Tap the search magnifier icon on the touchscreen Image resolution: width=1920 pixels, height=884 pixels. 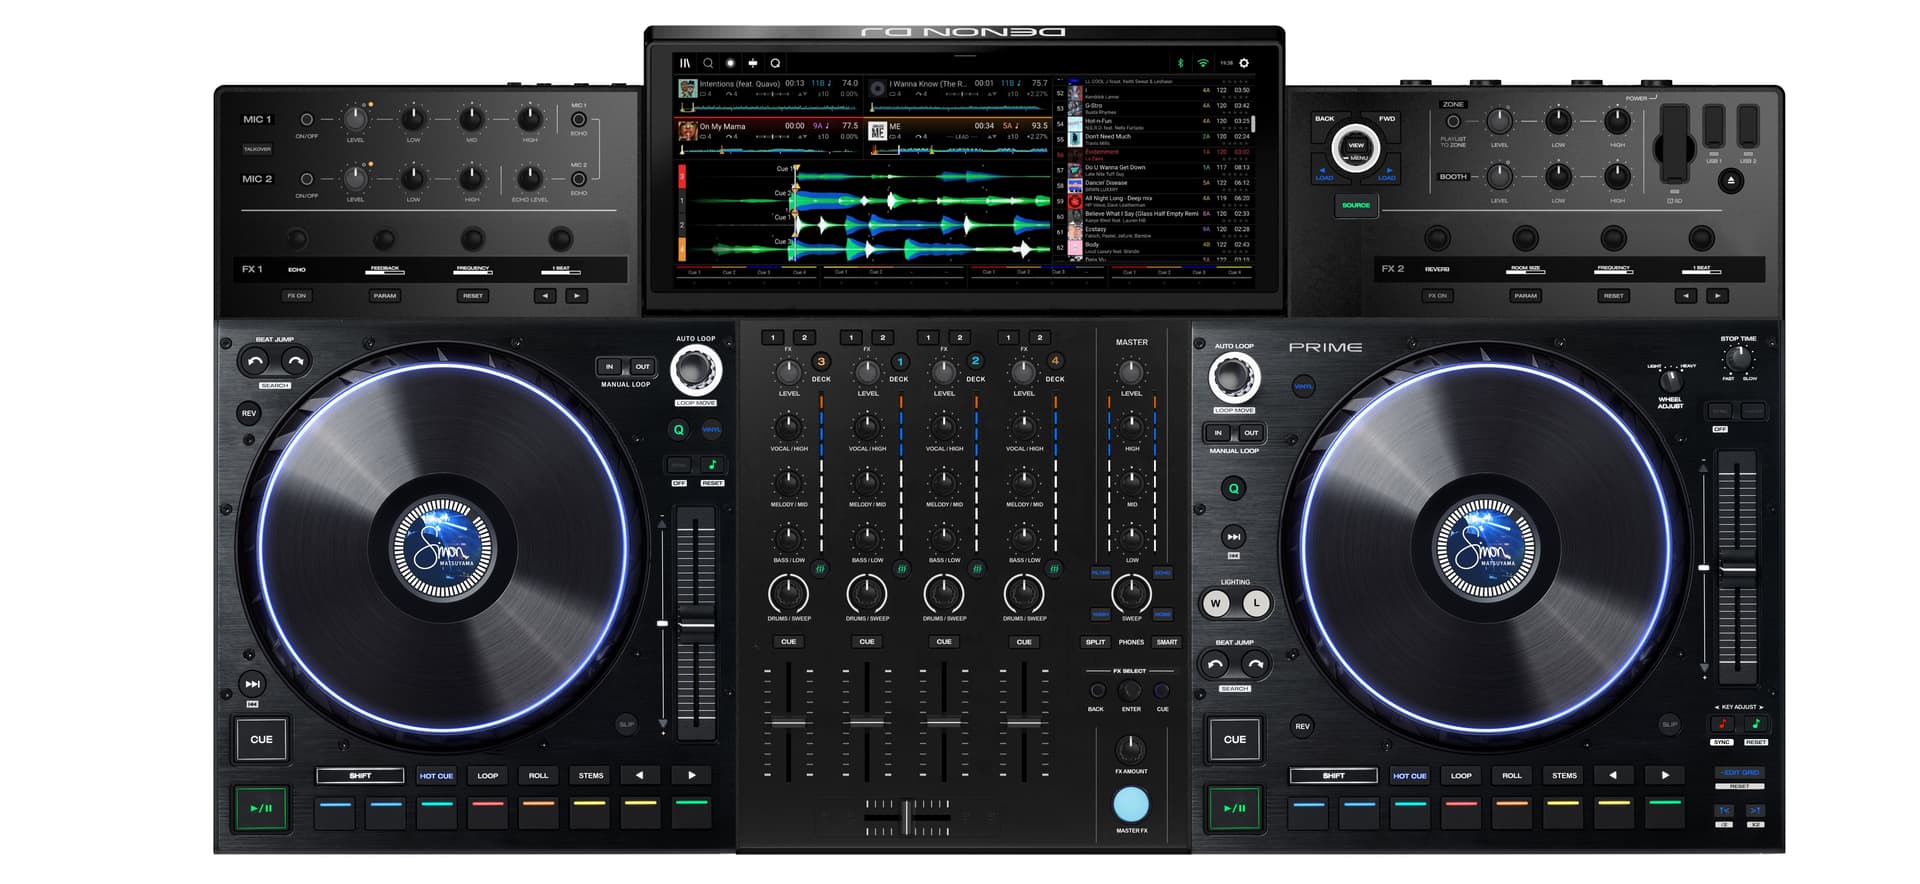coord(708,63)
